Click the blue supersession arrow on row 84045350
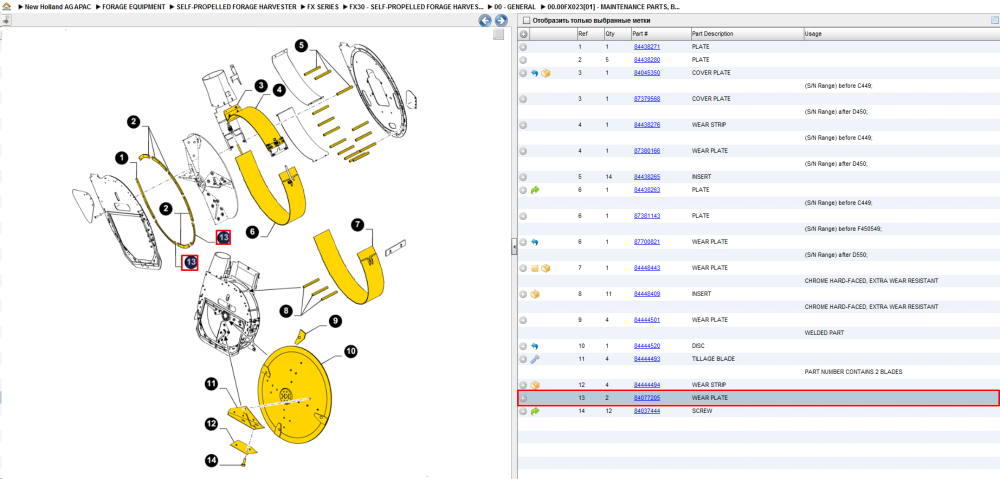 coord(535,73)
